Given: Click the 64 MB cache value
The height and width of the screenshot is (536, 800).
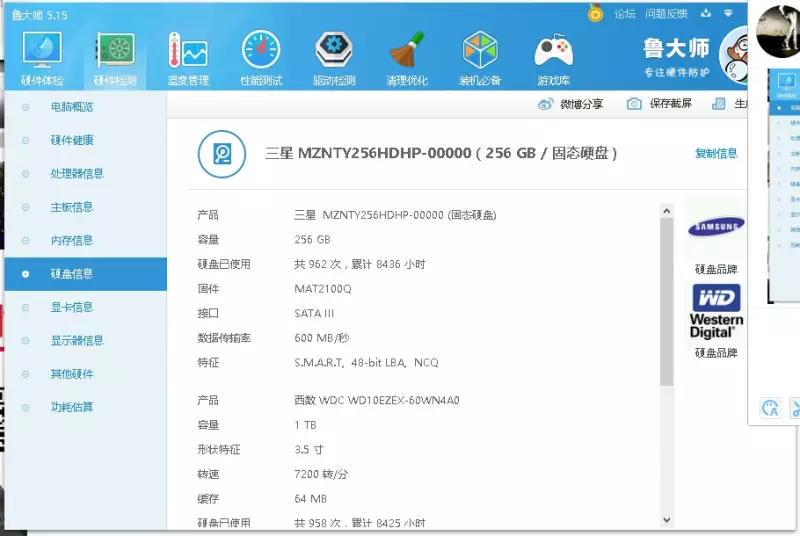Looking at the screenshot, I should pos(310,499).
